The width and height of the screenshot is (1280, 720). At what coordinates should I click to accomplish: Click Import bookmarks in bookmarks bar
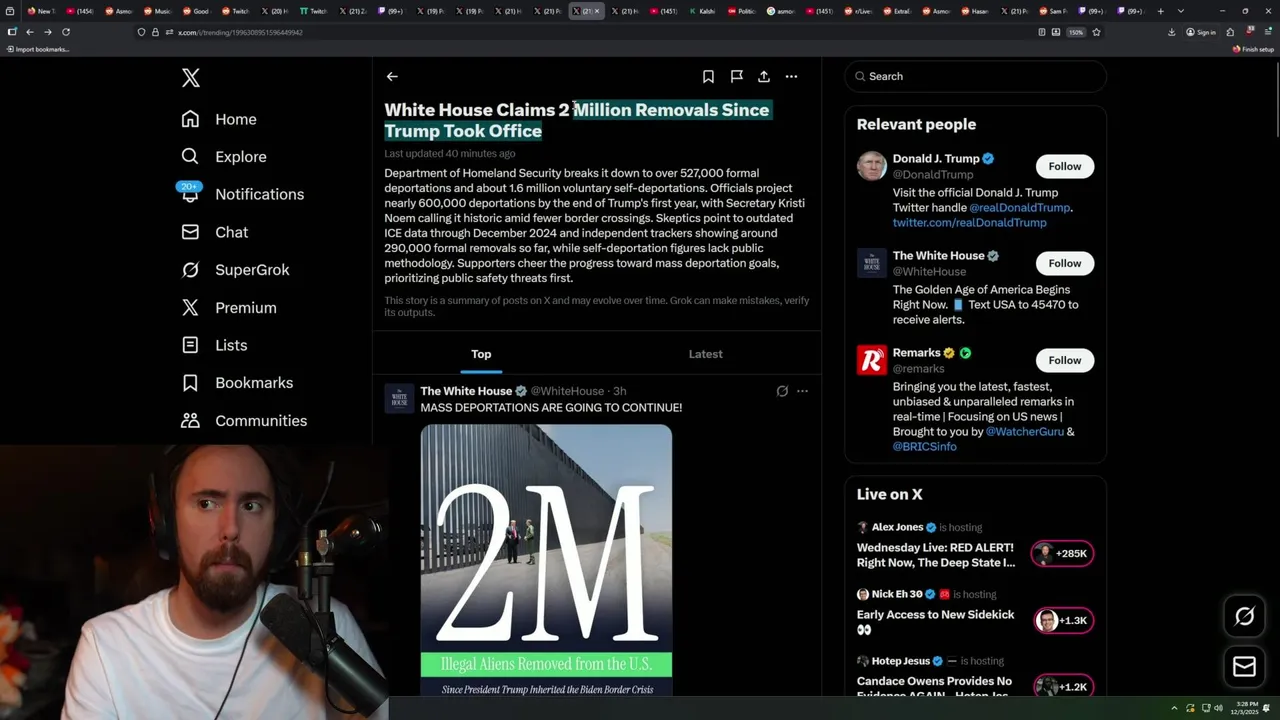tap(36, 49)
